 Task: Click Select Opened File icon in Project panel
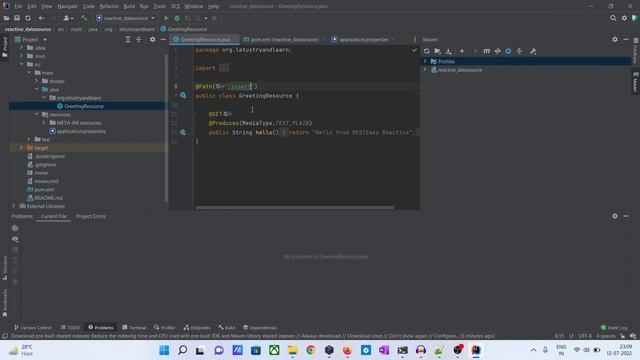(x=128, y=39)
